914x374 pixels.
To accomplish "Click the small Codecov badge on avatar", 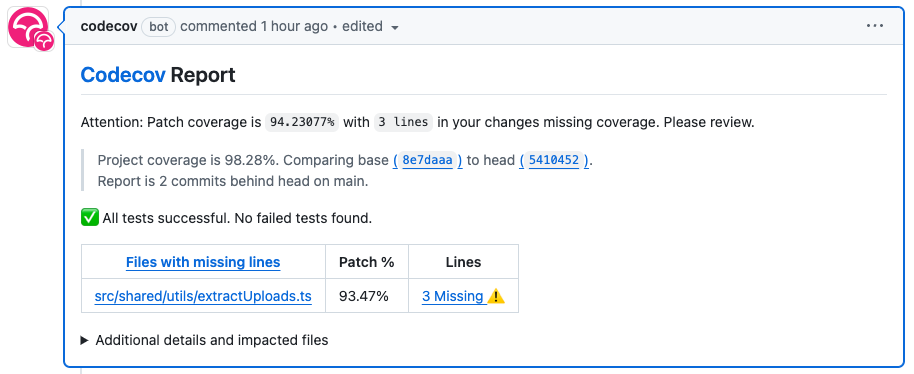I will click(x=44, y=41).
